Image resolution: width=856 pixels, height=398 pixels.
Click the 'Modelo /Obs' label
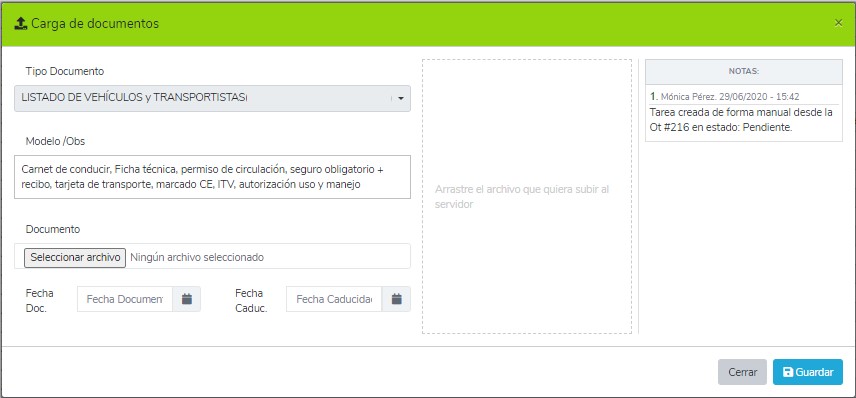pos(55,141)
